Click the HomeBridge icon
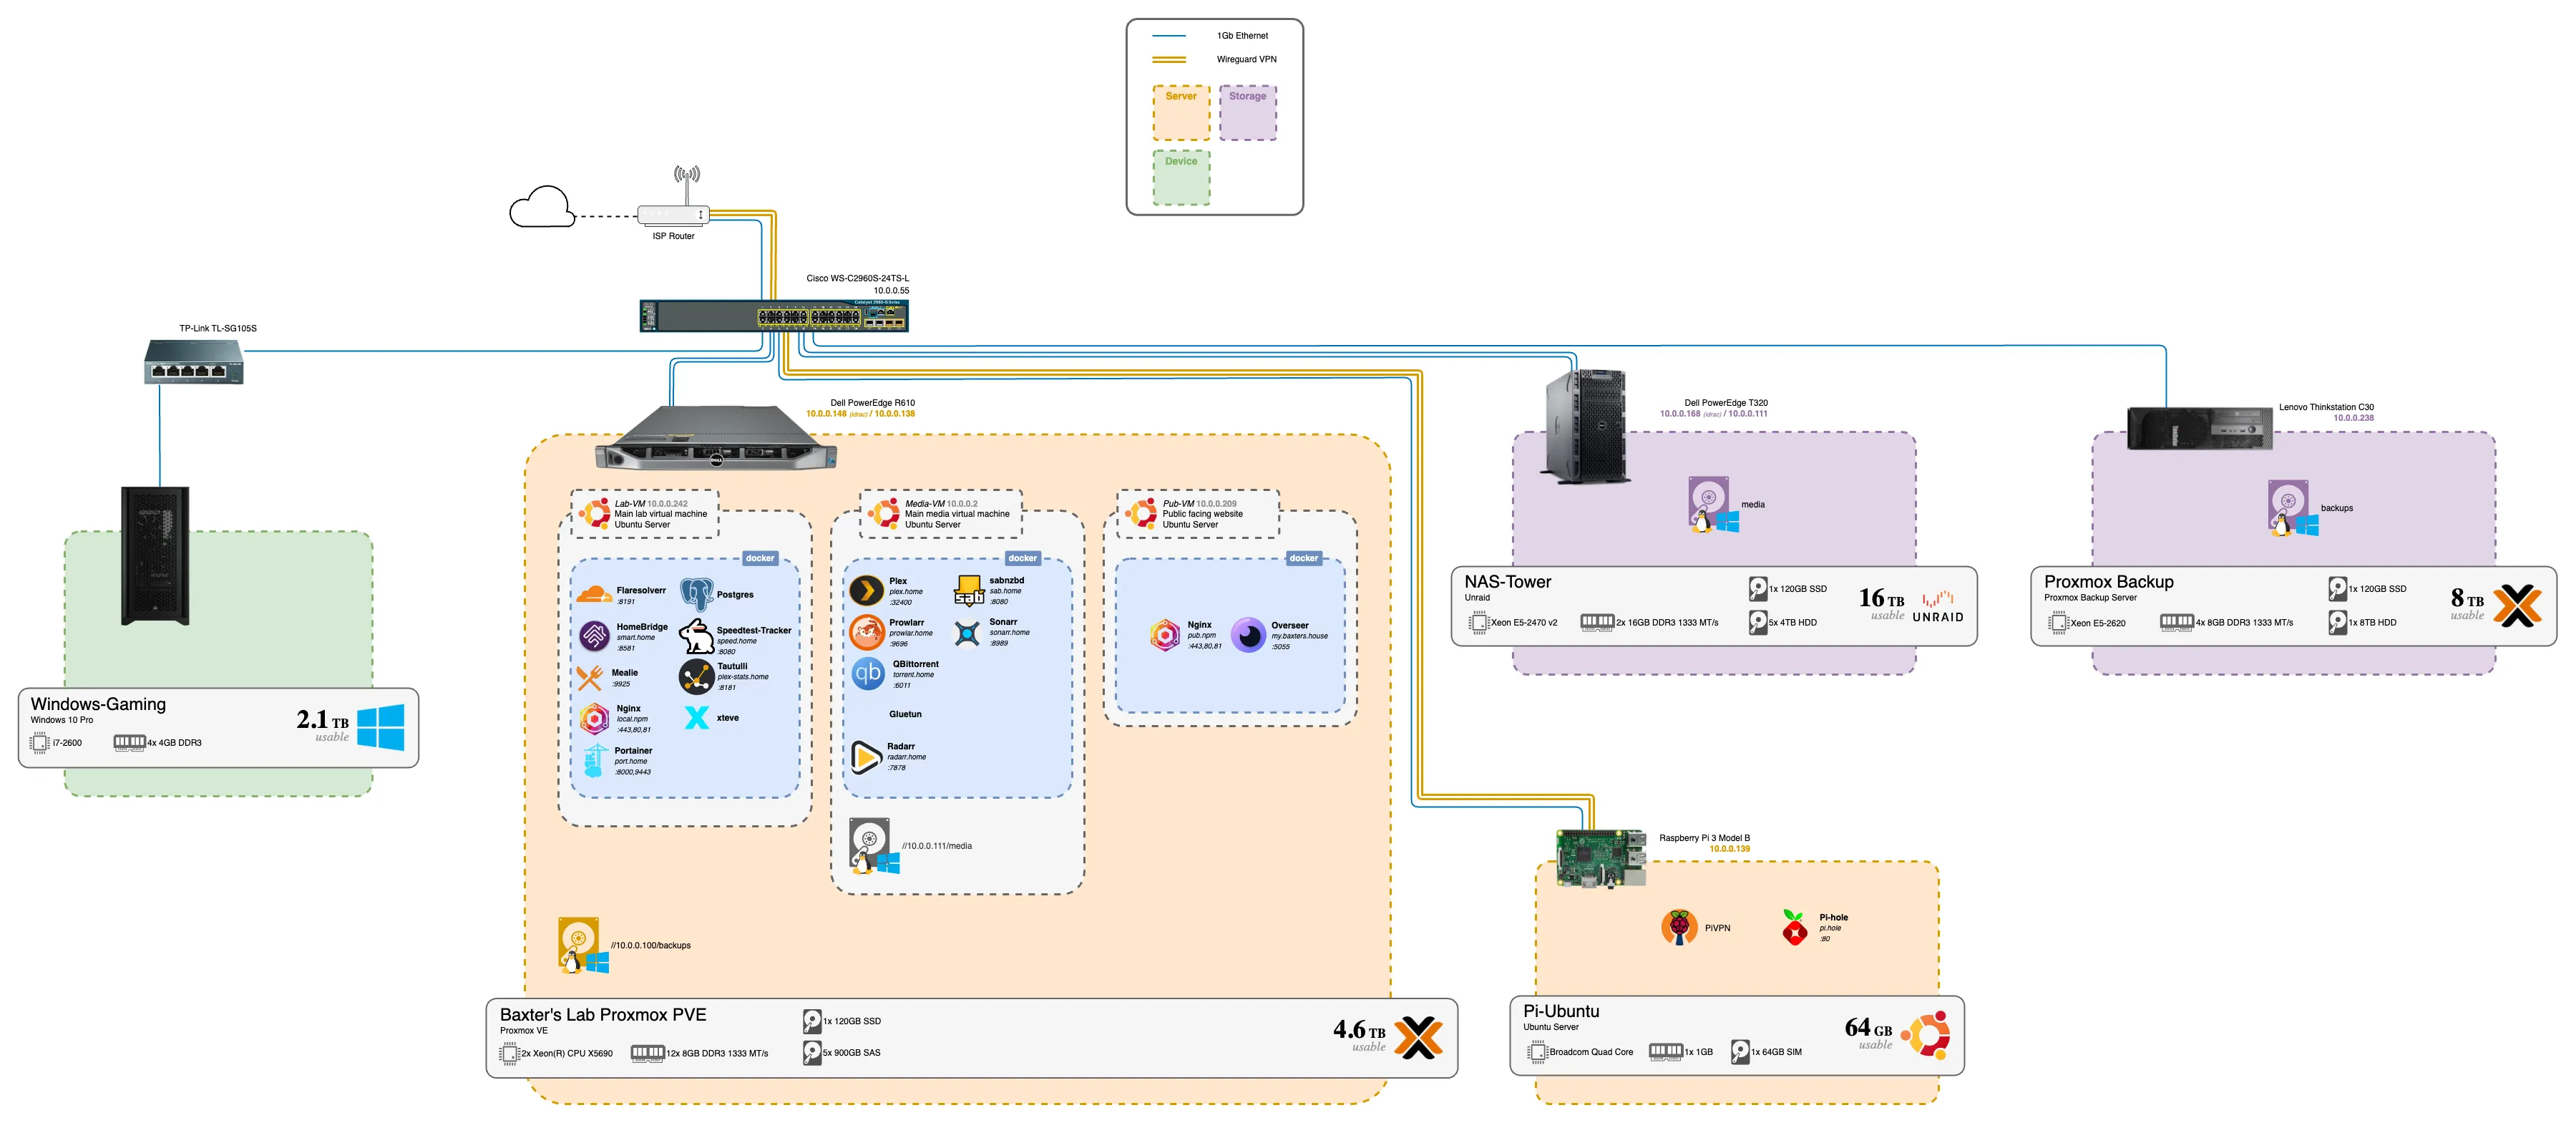 594,636
